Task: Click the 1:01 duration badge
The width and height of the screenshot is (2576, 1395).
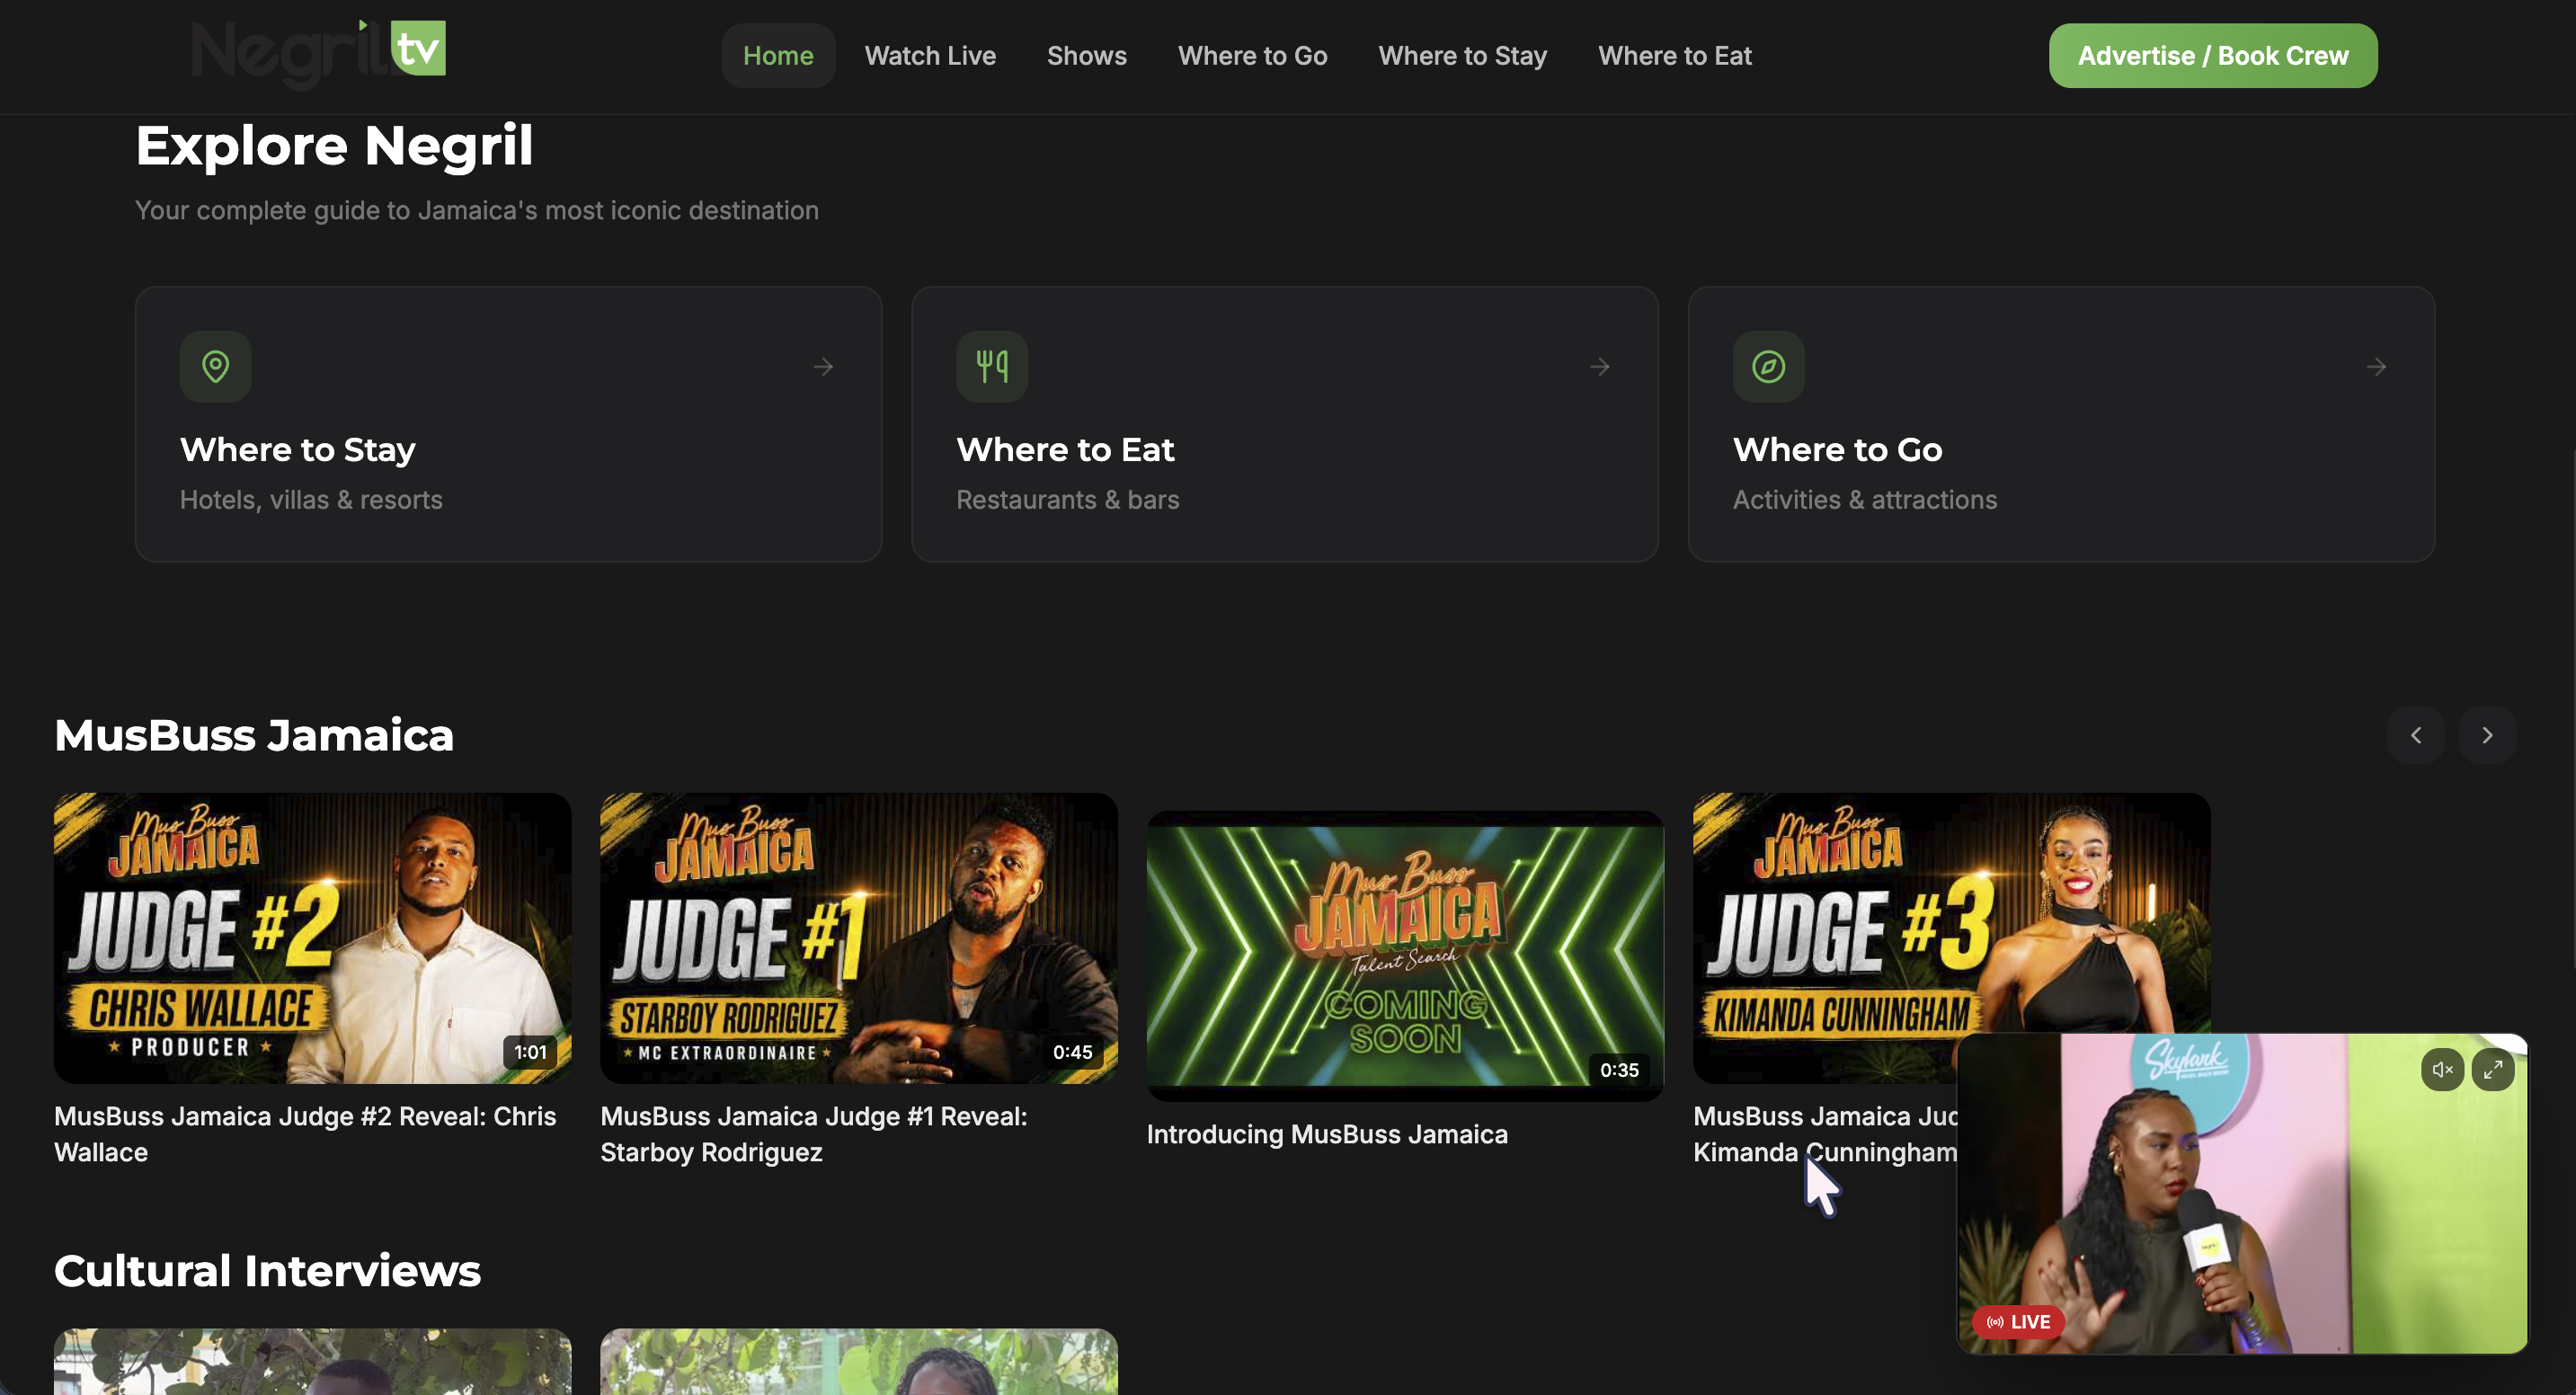Action: 530,1052
